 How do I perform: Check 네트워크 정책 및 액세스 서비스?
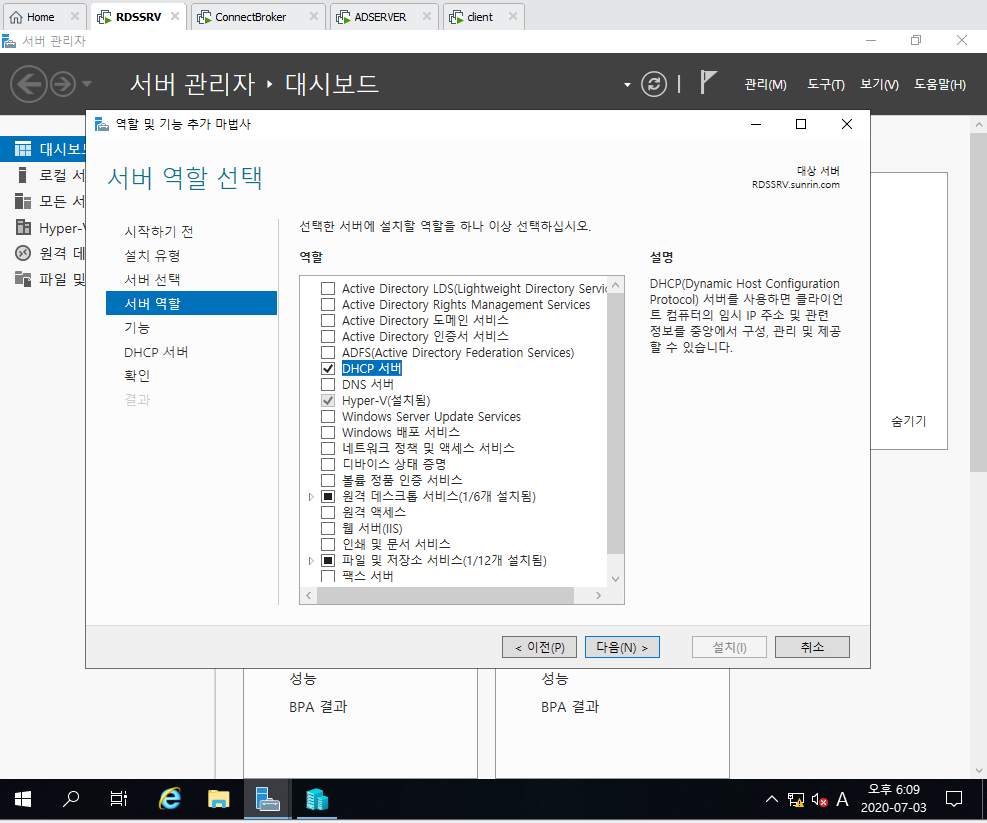[x=328, y=448]
